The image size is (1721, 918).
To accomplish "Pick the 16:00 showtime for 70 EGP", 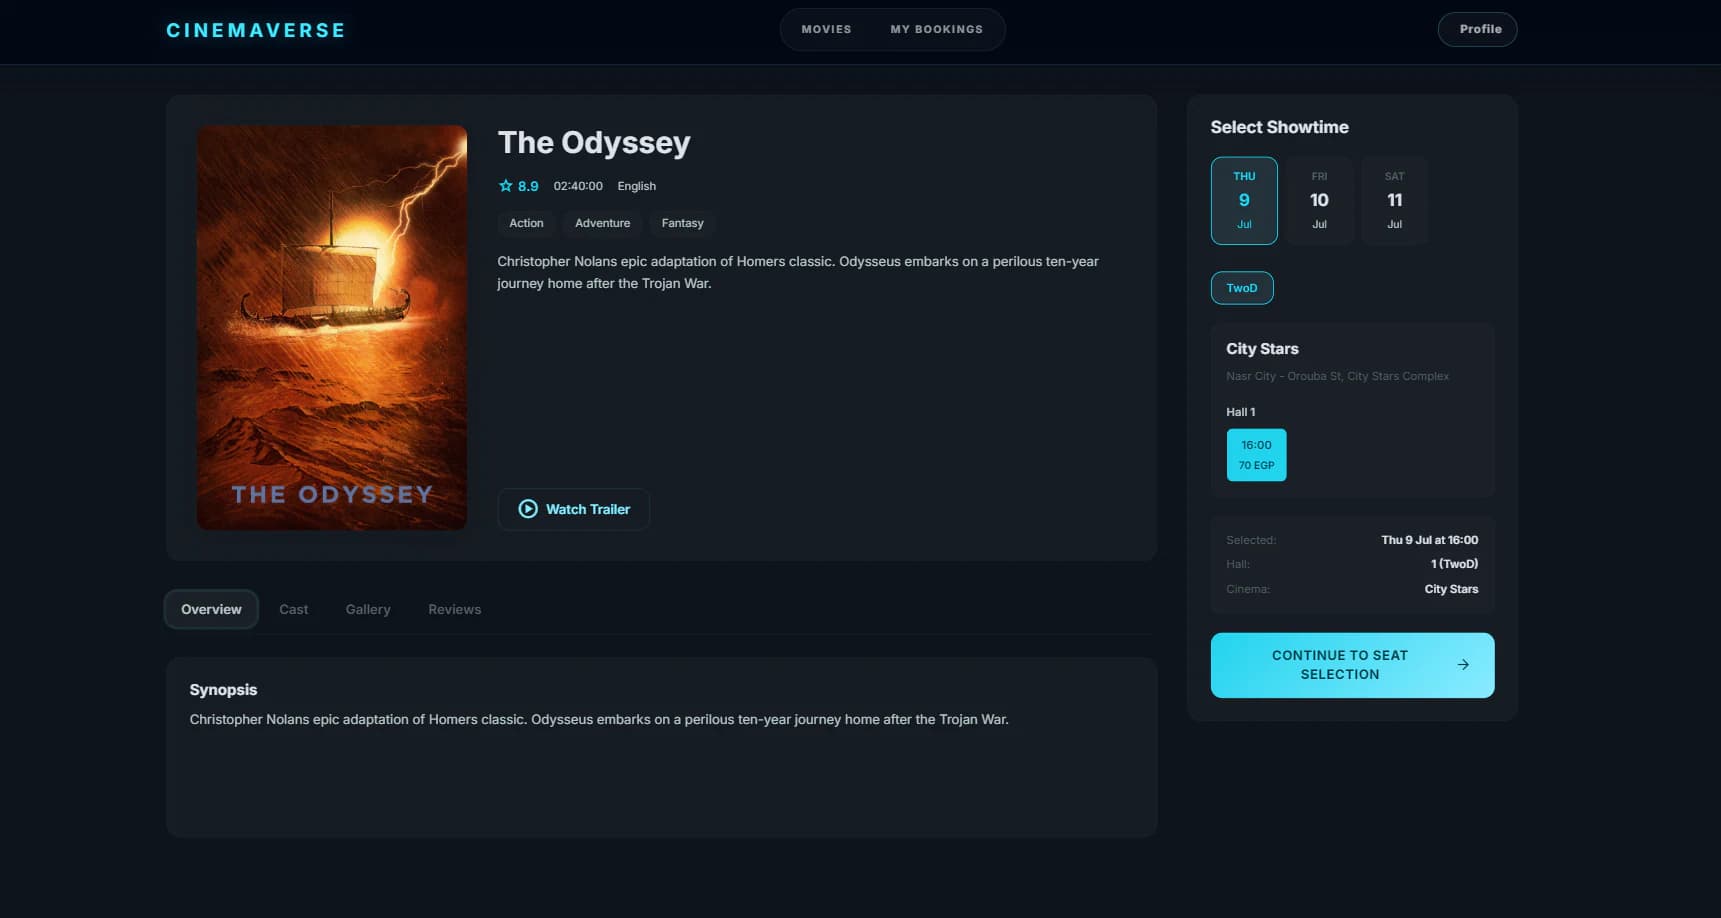I will 1256,455.
